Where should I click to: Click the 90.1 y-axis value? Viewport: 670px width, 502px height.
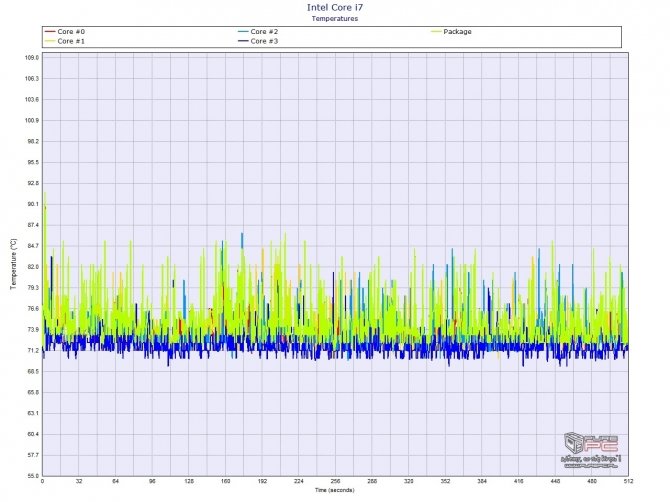pos(33,204)
